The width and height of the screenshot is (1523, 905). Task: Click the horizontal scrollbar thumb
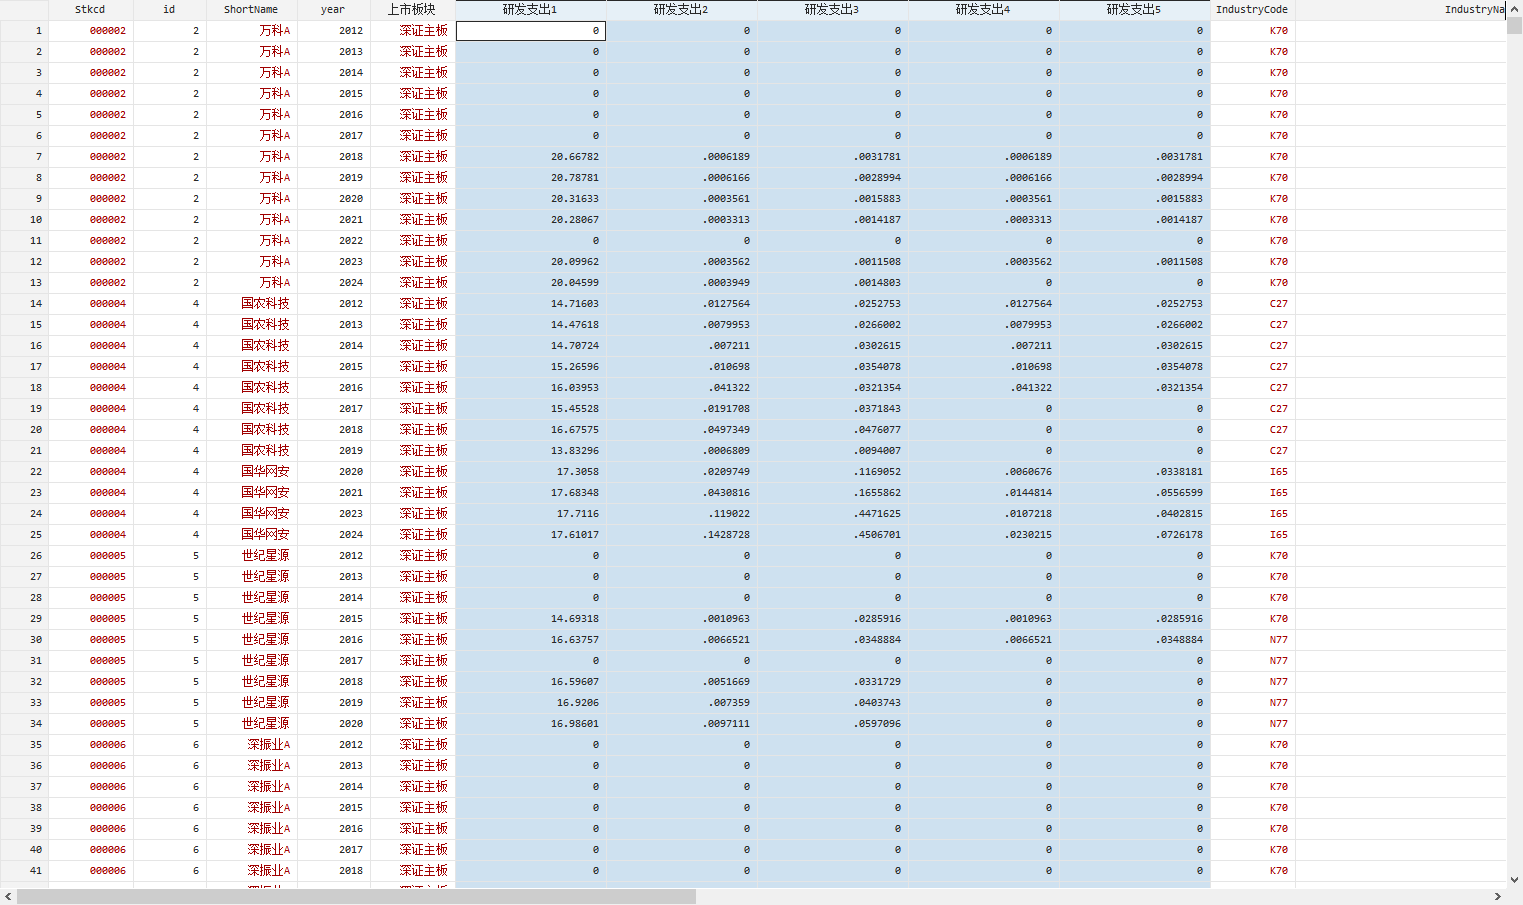pyautogui.click(x=355, y=897)
